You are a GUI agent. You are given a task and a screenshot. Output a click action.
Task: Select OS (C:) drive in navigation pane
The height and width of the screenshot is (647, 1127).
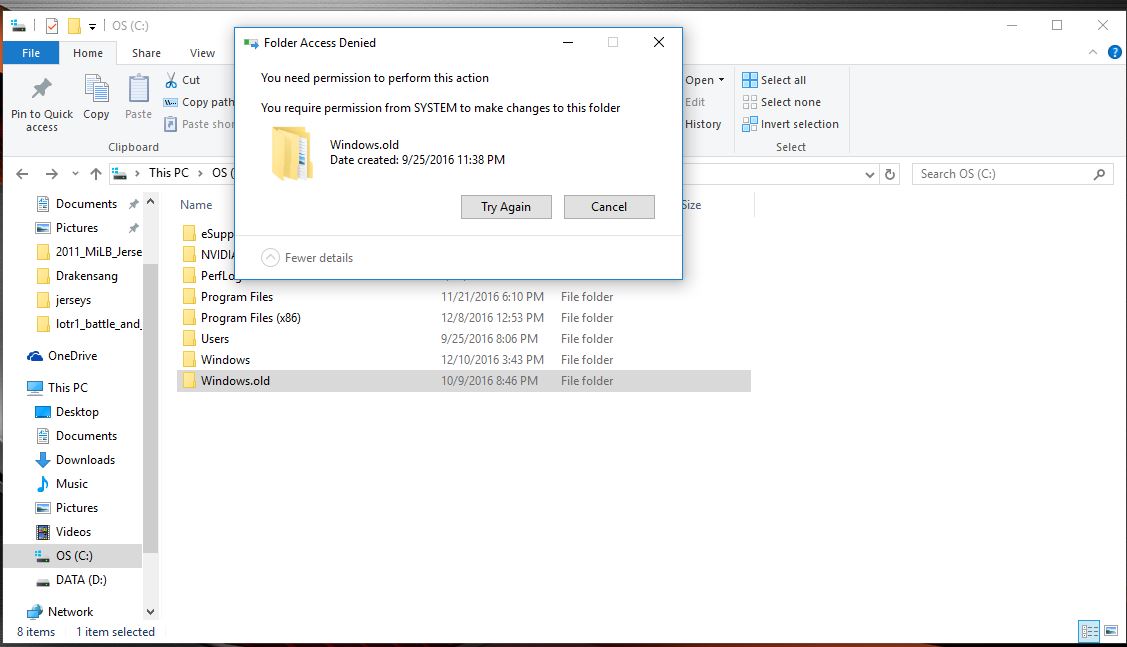[73, 556]
